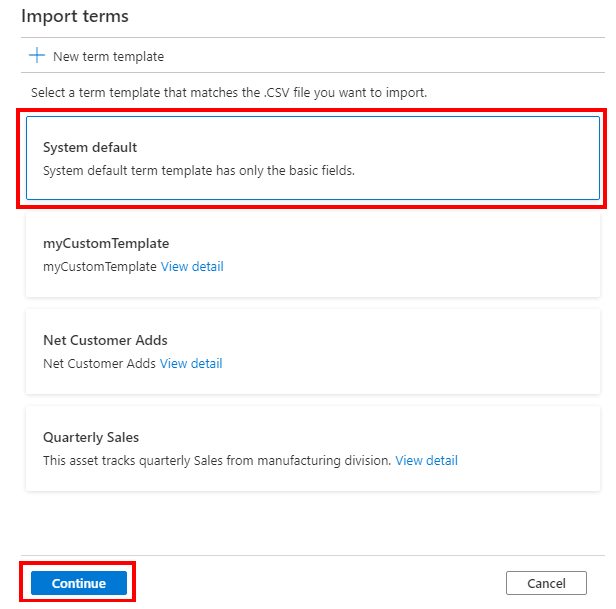Click the myCustomTemplate bold title

(106, 243)
